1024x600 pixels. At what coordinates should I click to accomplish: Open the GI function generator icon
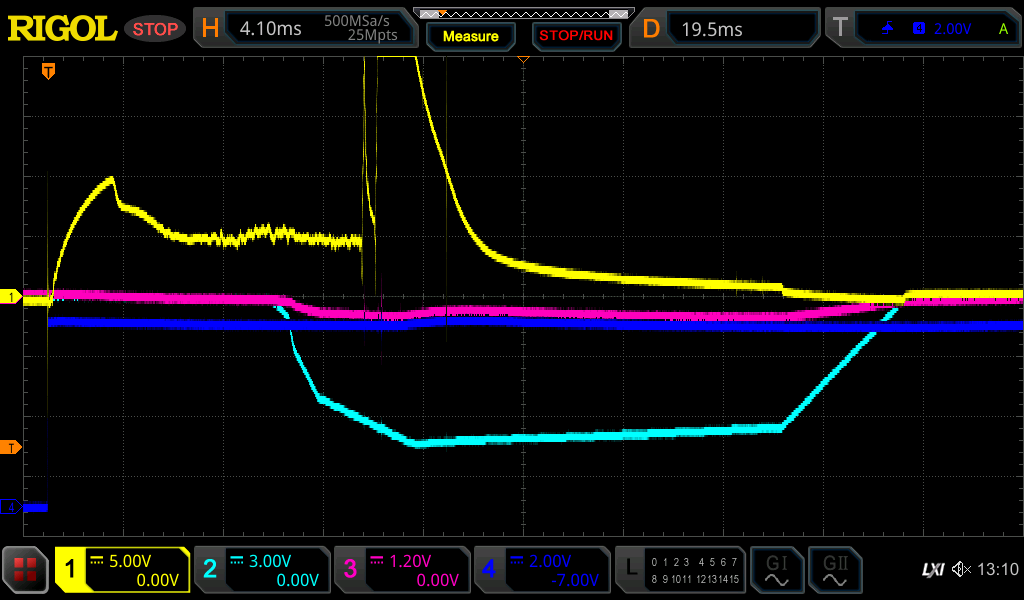[776, 570]
